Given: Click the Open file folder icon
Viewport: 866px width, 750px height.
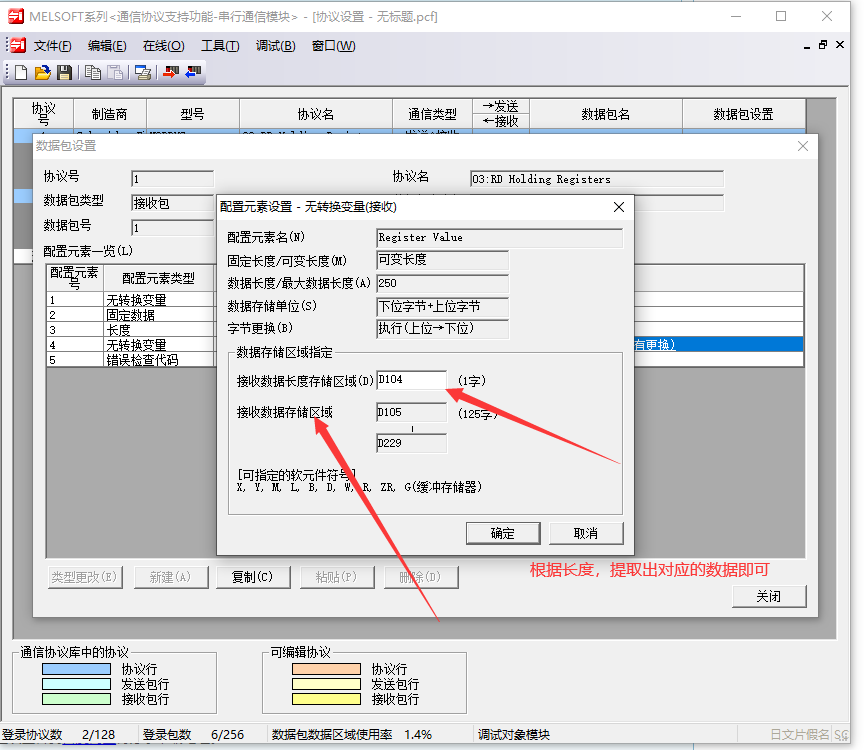Looking at the screenshot, I should point(42,72).
